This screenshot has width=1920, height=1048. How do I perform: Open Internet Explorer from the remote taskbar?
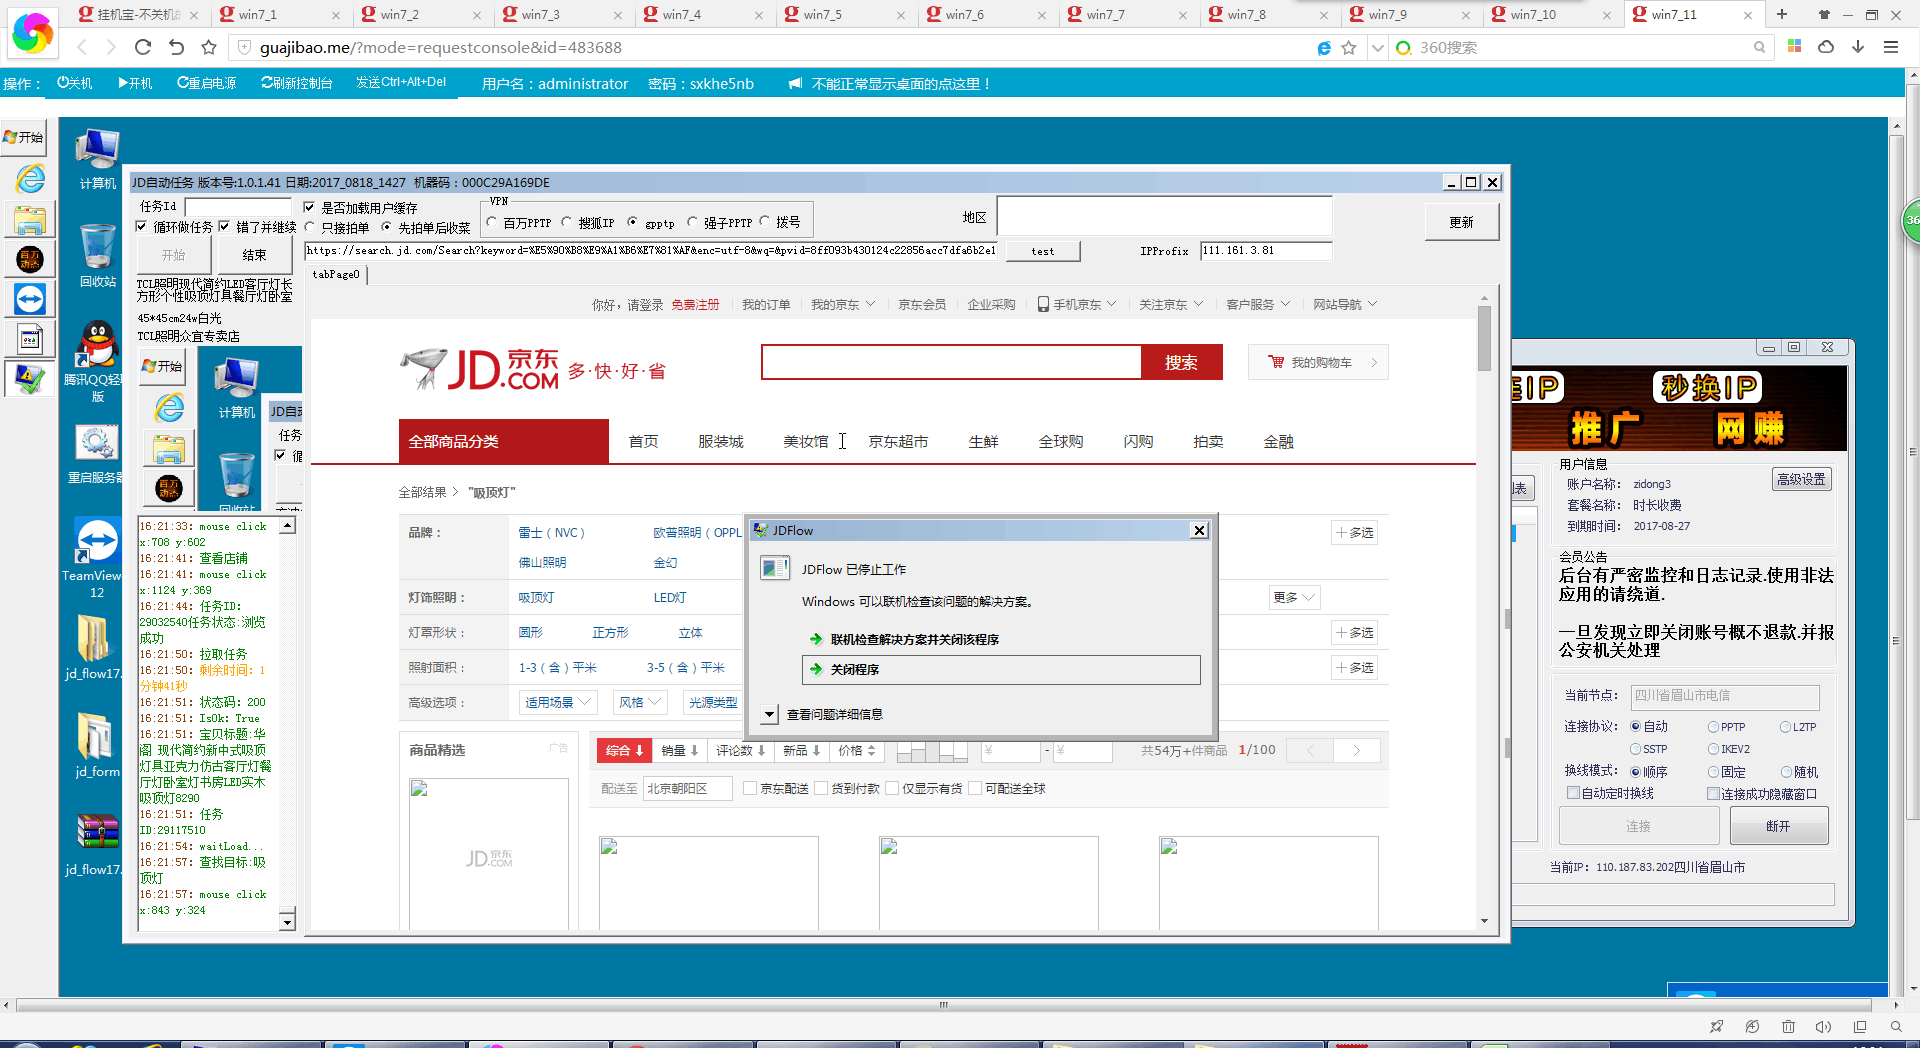30,178
